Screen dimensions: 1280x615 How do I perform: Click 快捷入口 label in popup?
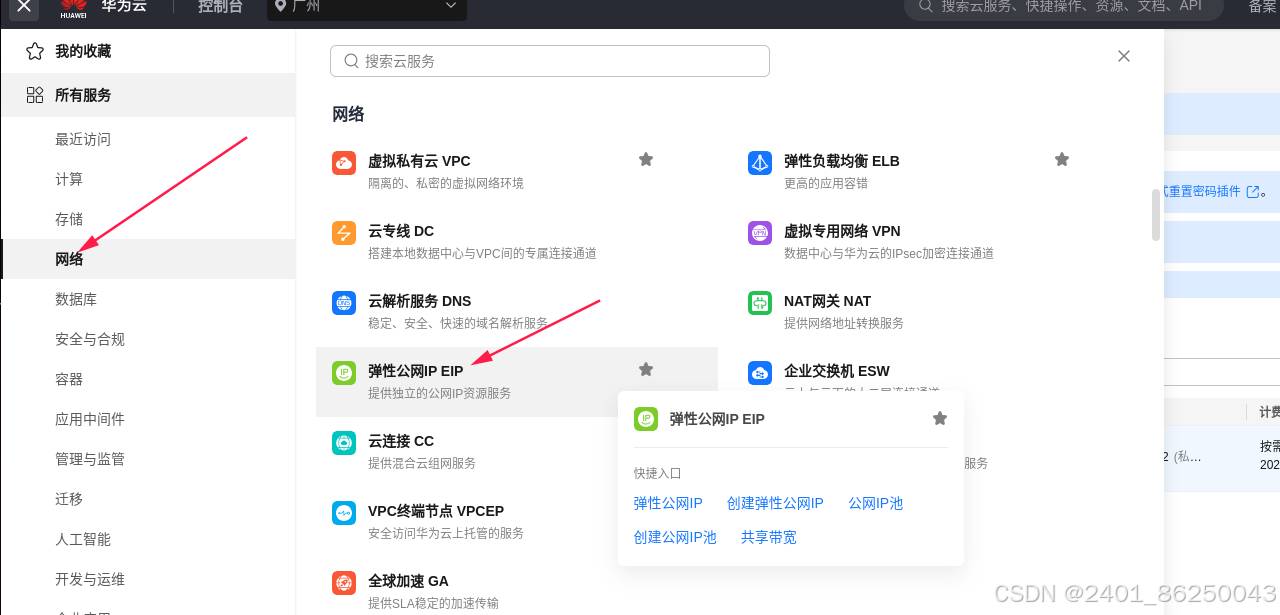[657, 473]
